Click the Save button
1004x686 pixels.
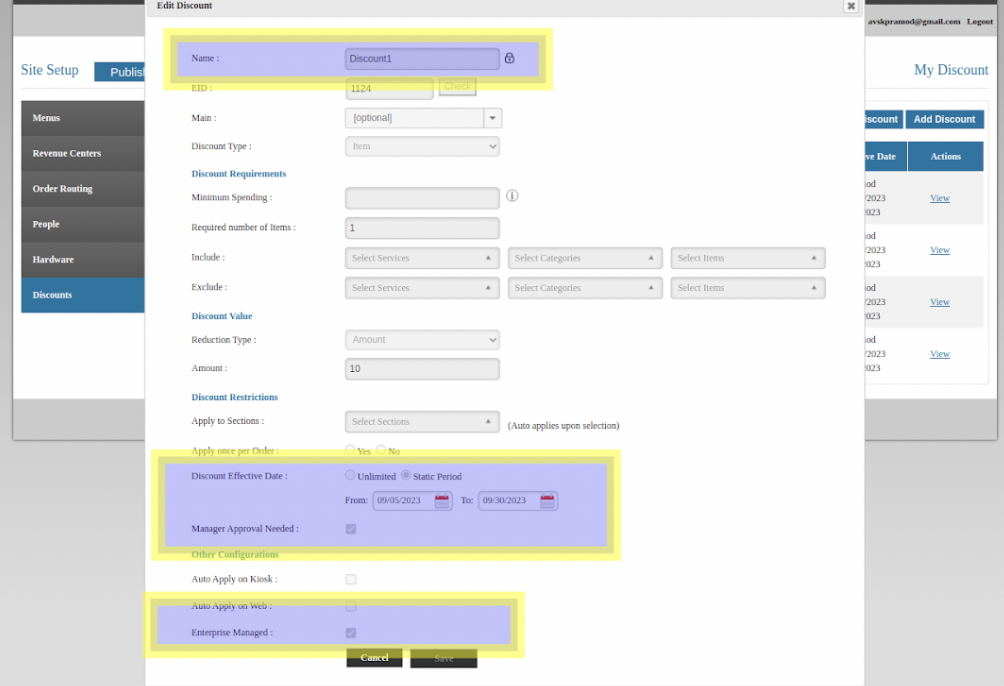[444, 658]
